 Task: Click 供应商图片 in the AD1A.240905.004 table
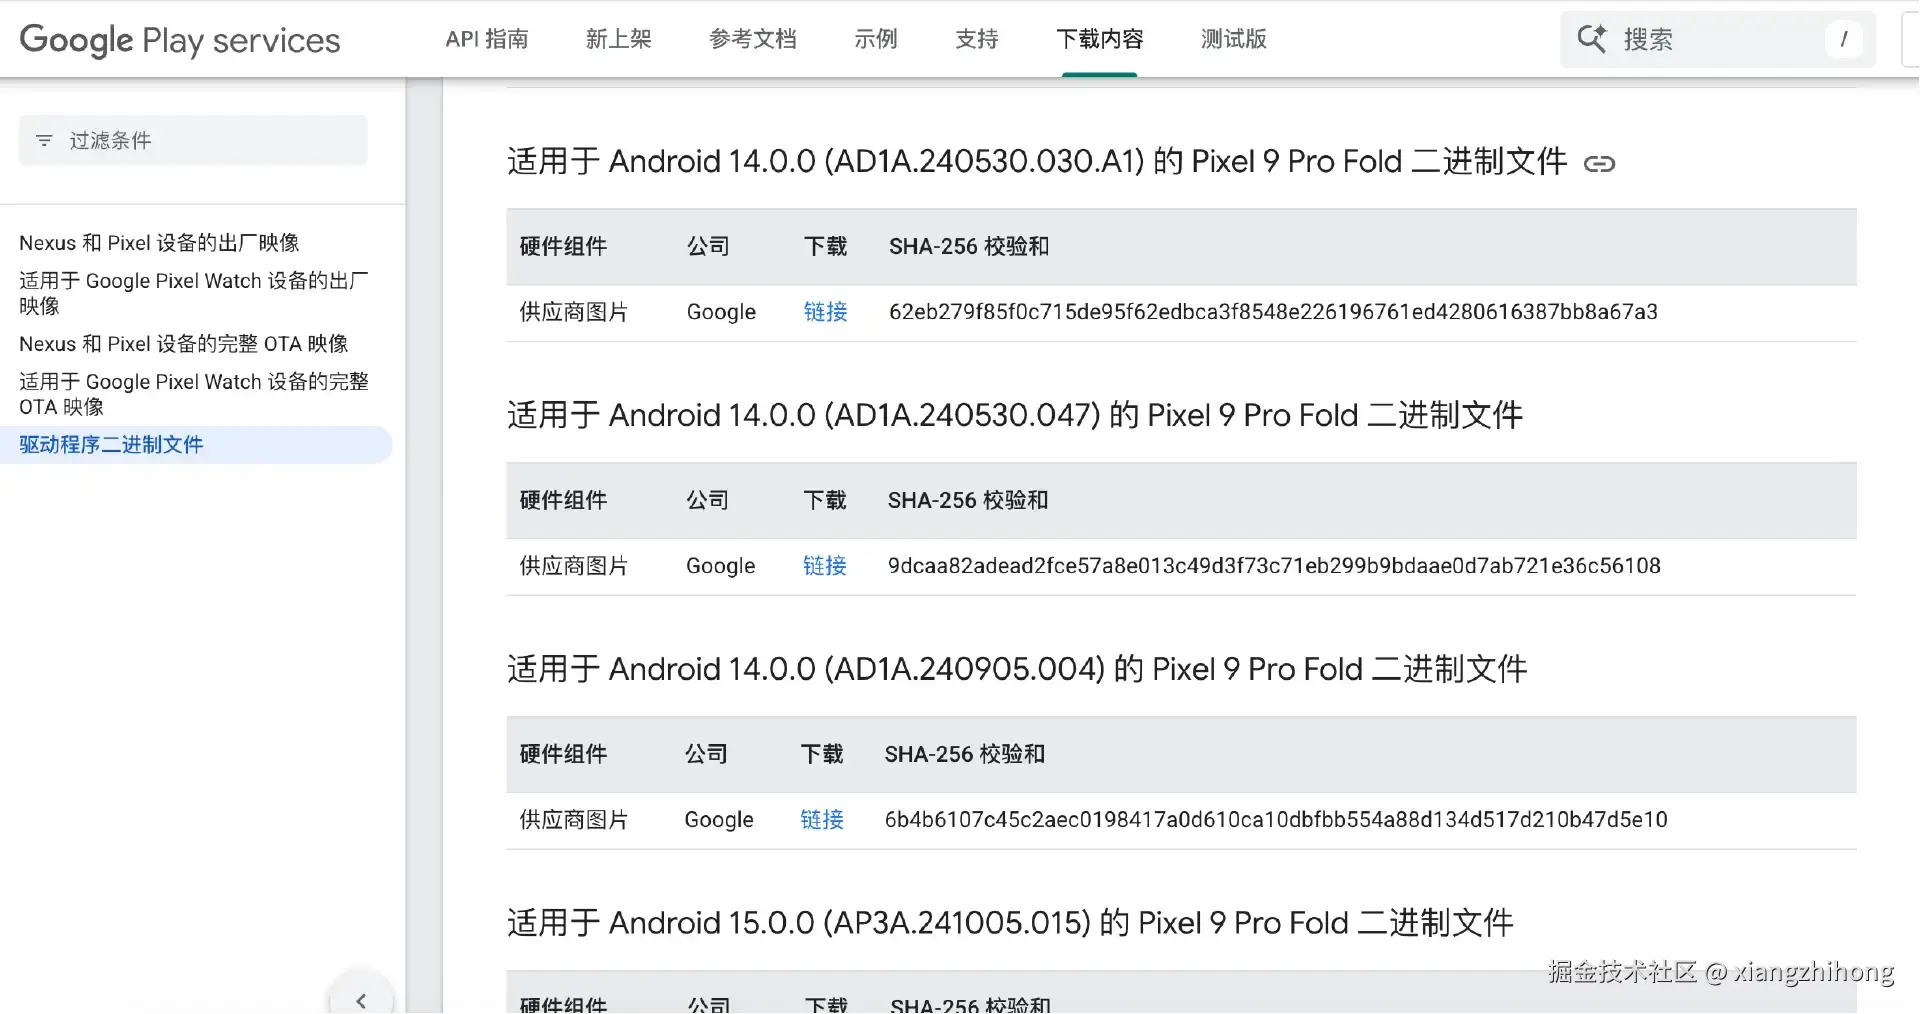click(x=574, y=820)
